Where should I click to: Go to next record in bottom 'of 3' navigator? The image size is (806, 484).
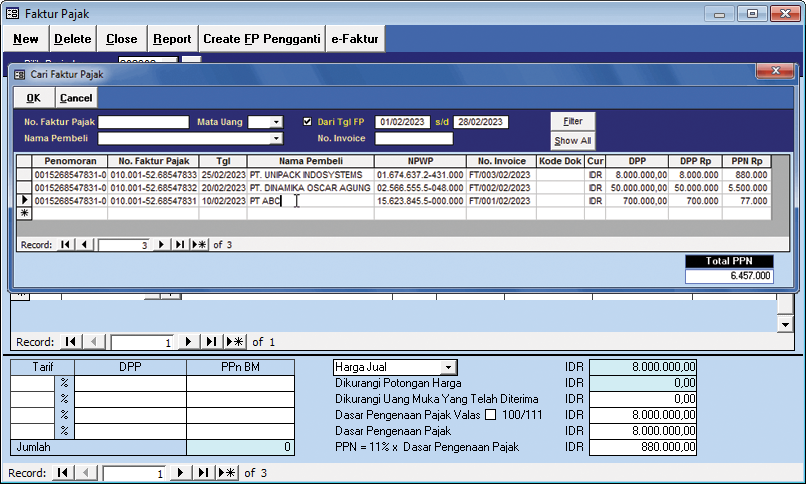coord(180,472)
